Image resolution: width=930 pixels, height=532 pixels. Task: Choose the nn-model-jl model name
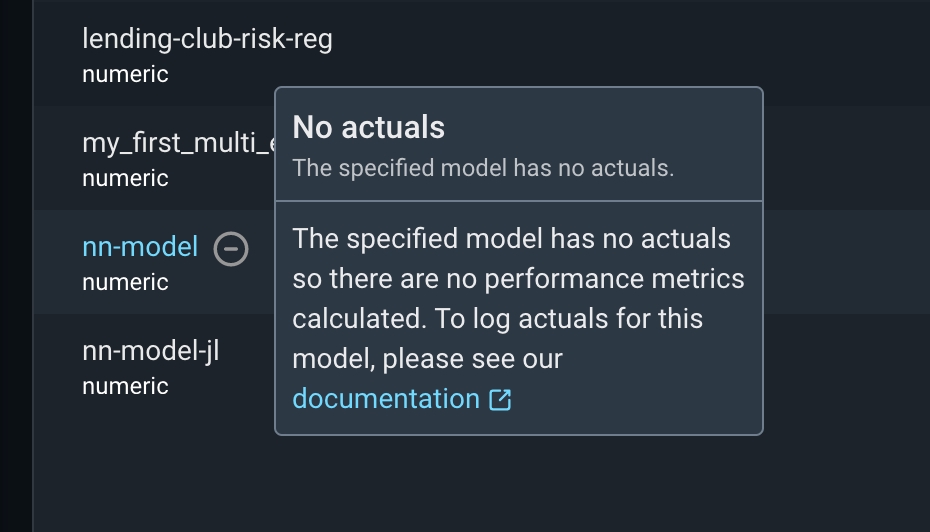(151, 351)
